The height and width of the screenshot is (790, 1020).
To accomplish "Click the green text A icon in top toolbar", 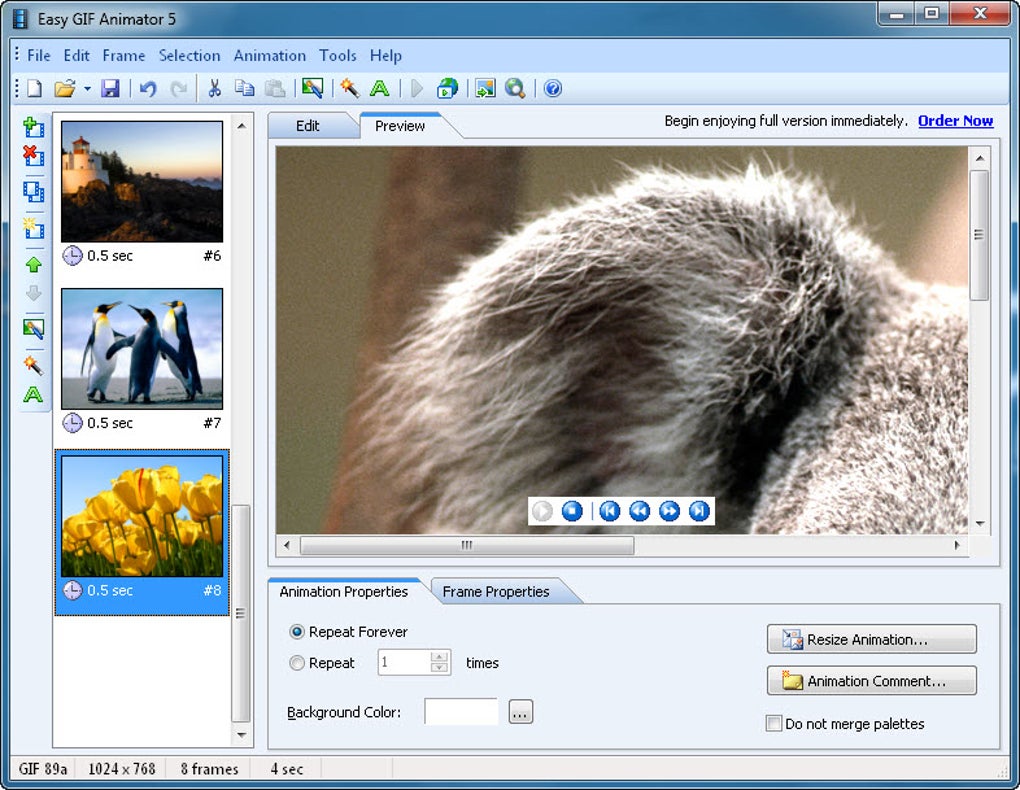I will 380,88.
